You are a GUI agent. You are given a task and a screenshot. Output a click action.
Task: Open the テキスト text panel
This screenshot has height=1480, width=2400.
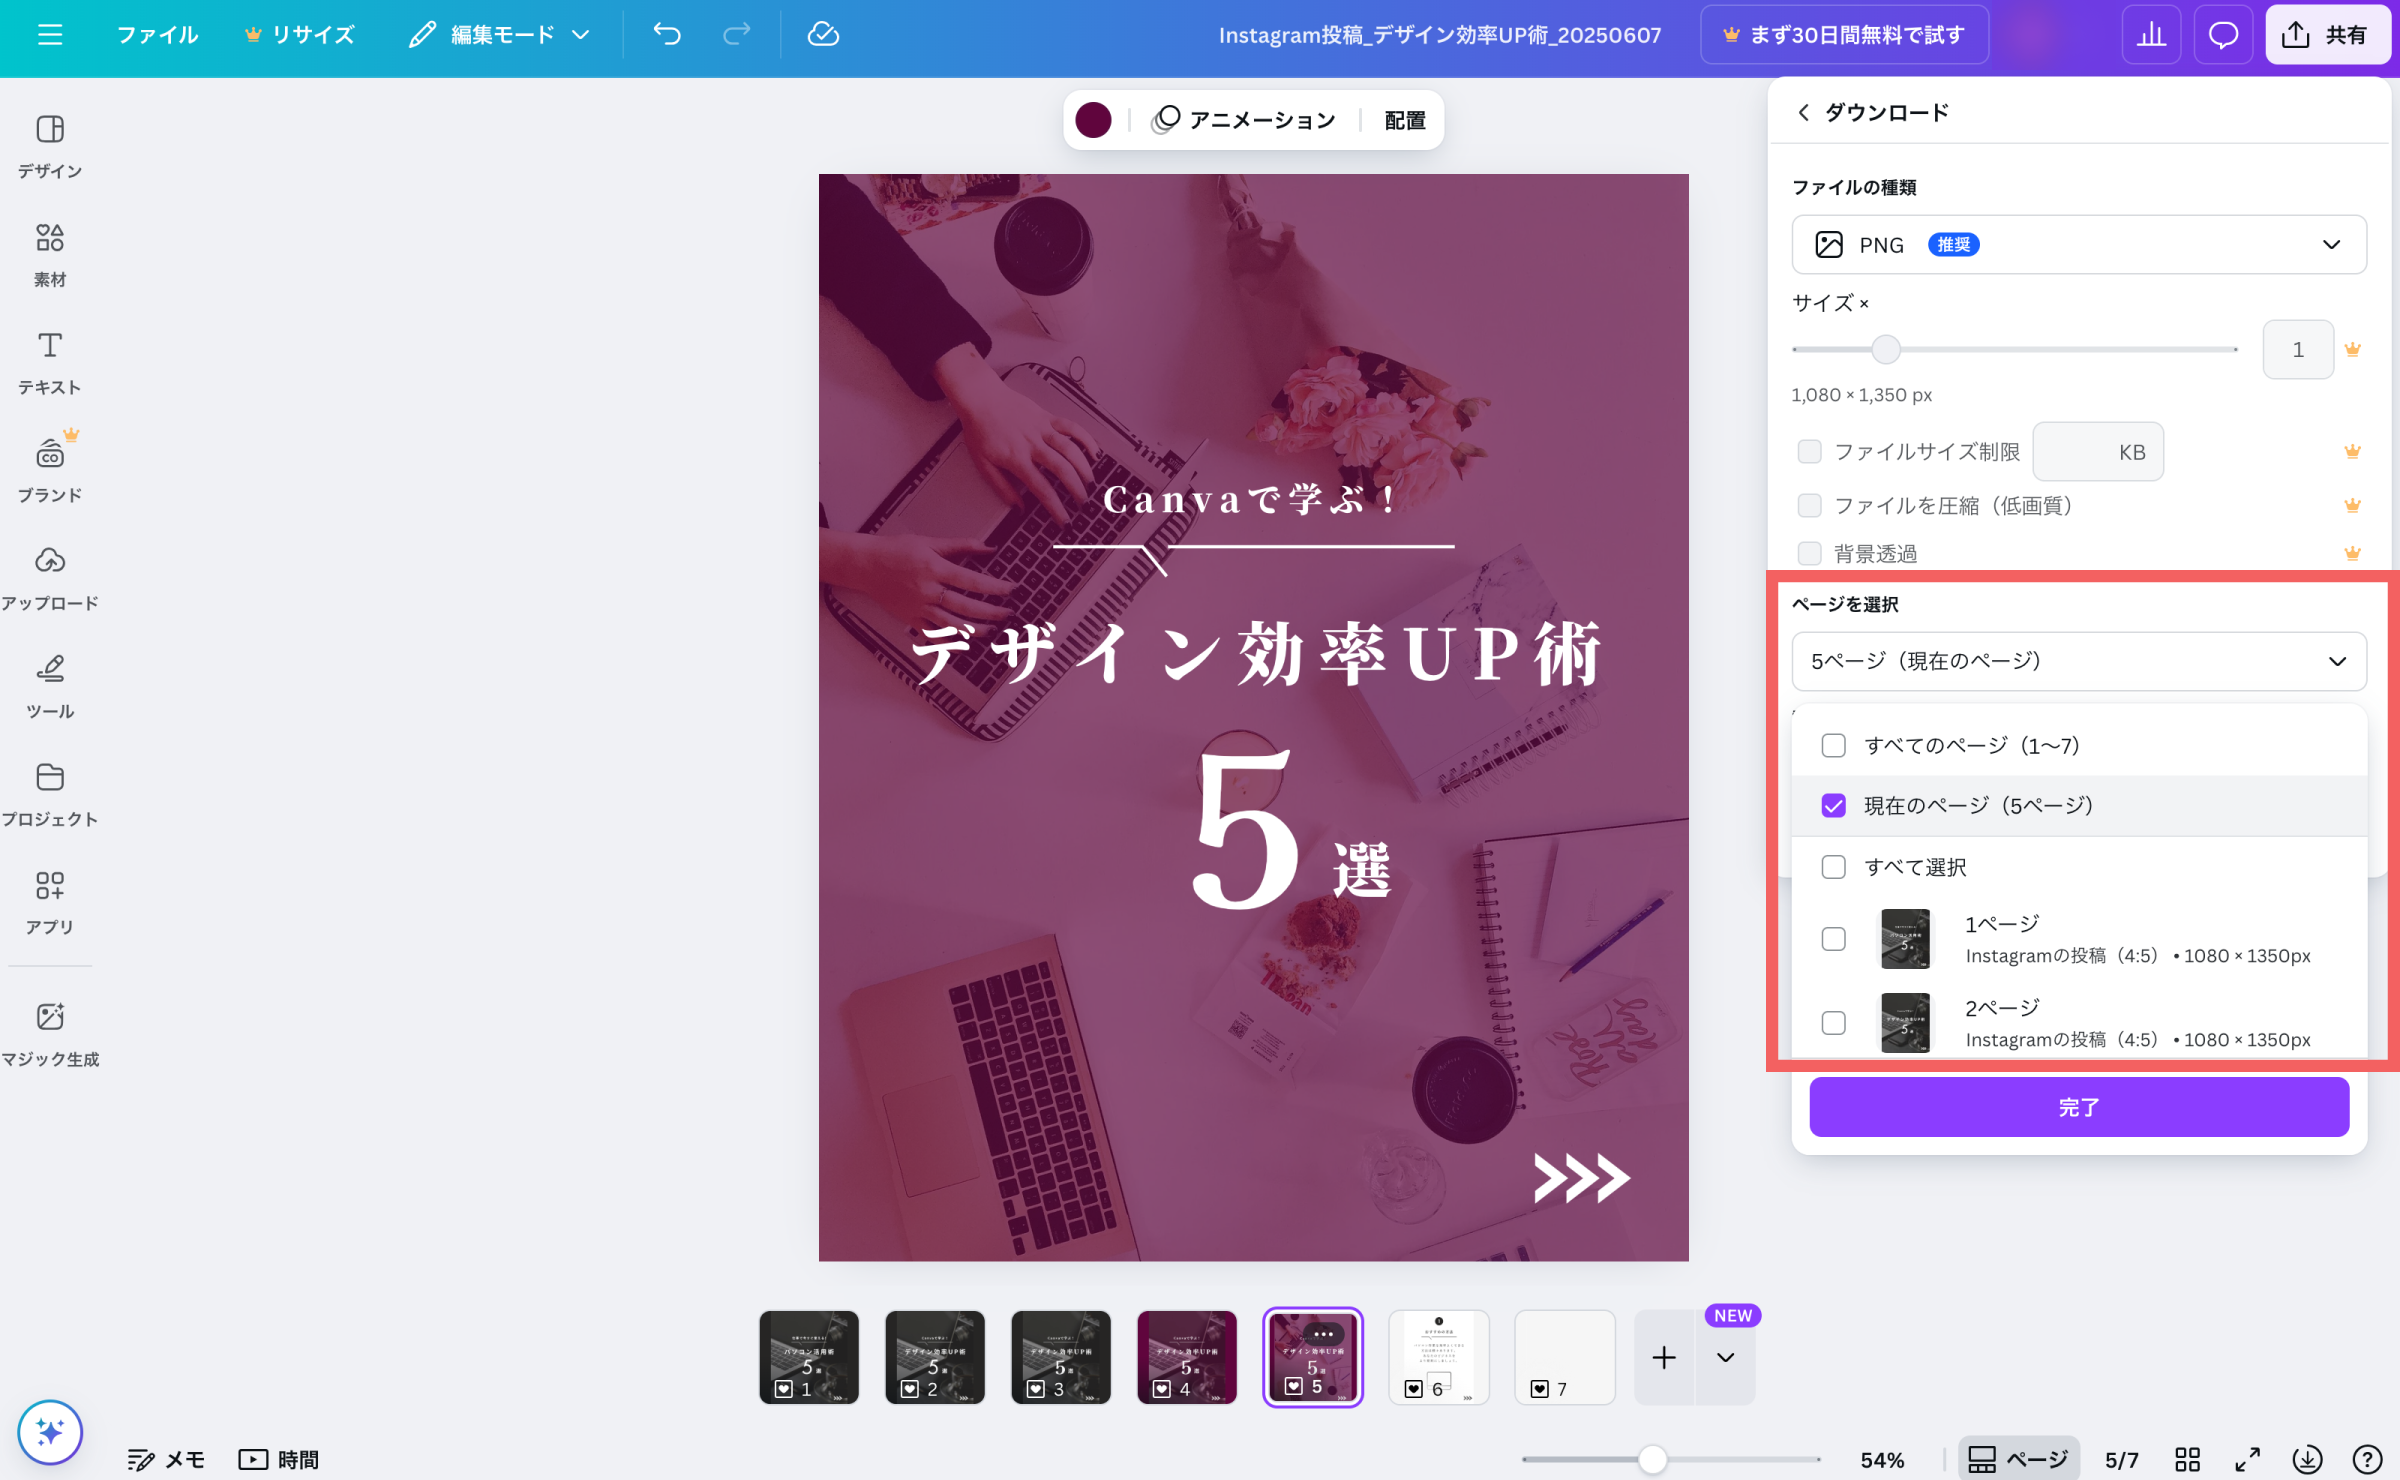50,362
